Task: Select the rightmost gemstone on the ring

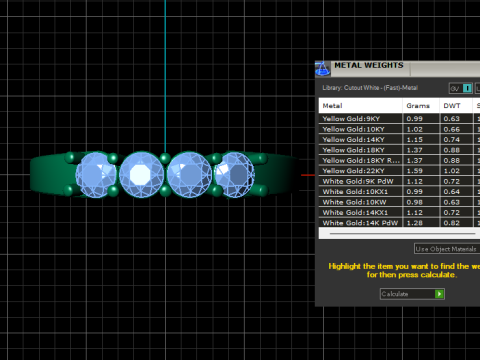Action: point(235,175)
